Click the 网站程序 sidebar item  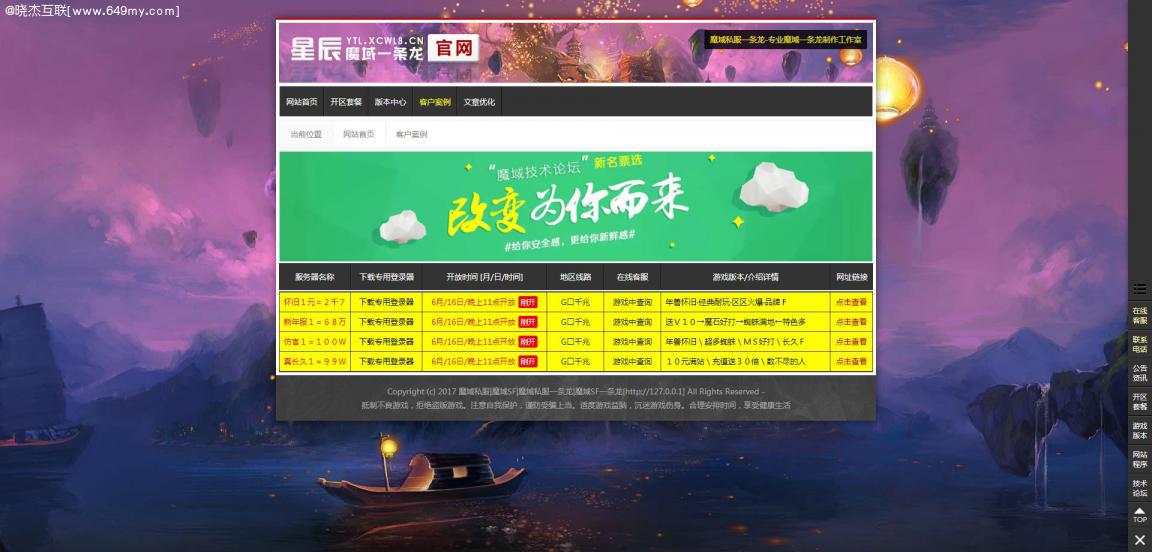pos(1139,459)
